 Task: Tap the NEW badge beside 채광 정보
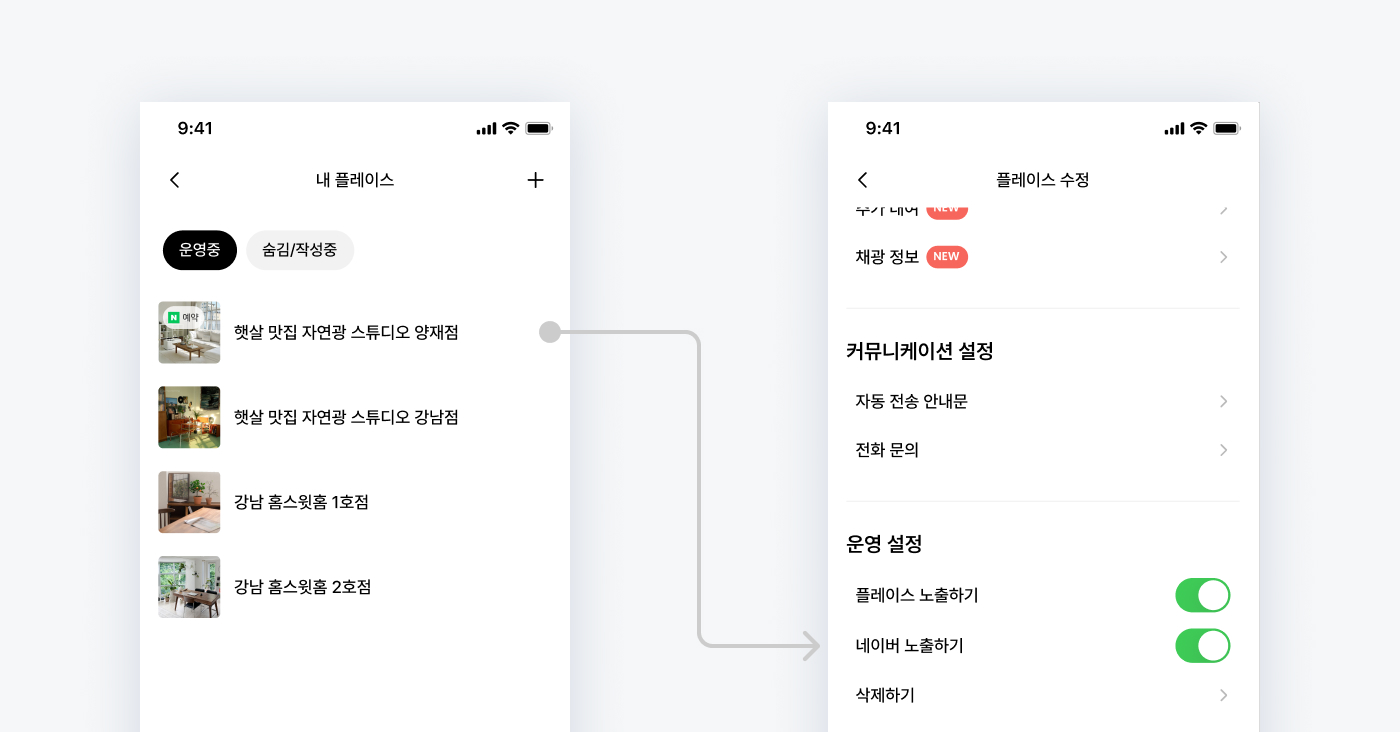[947, 257]
